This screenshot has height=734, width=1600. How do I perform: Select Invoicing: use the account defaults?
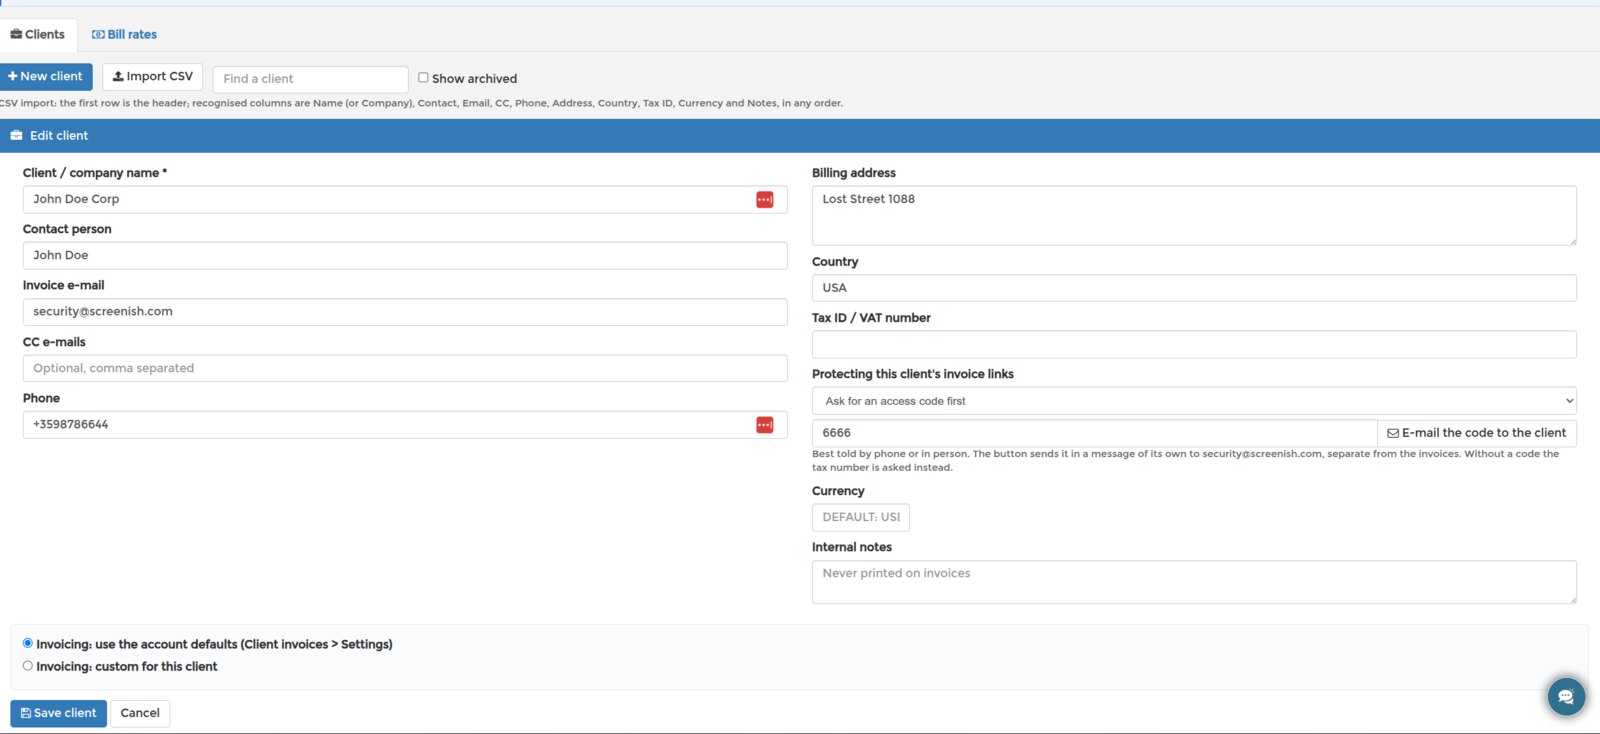28,643
